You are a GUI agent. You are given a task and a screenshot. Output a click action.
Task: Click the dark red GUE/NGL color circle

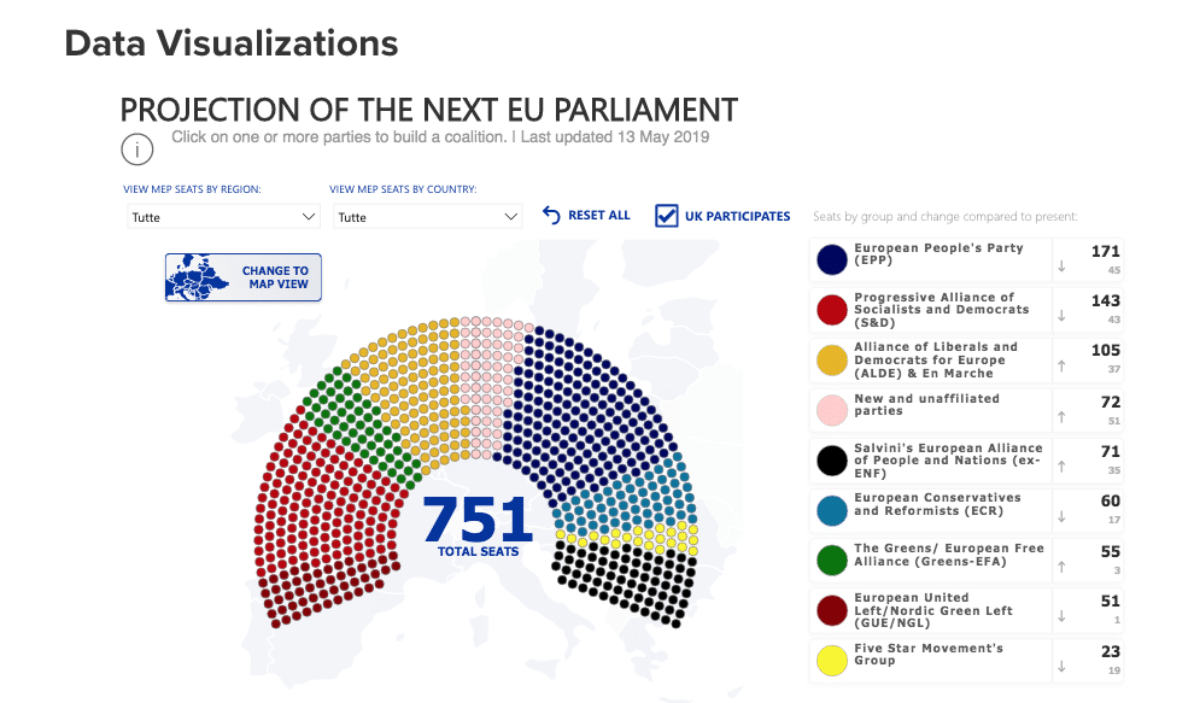point(832,610)
